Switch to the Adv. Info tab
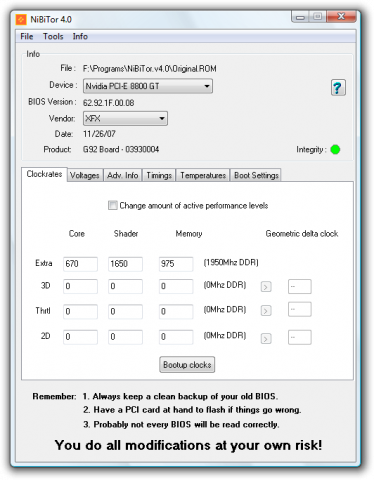 pos(122,175)
